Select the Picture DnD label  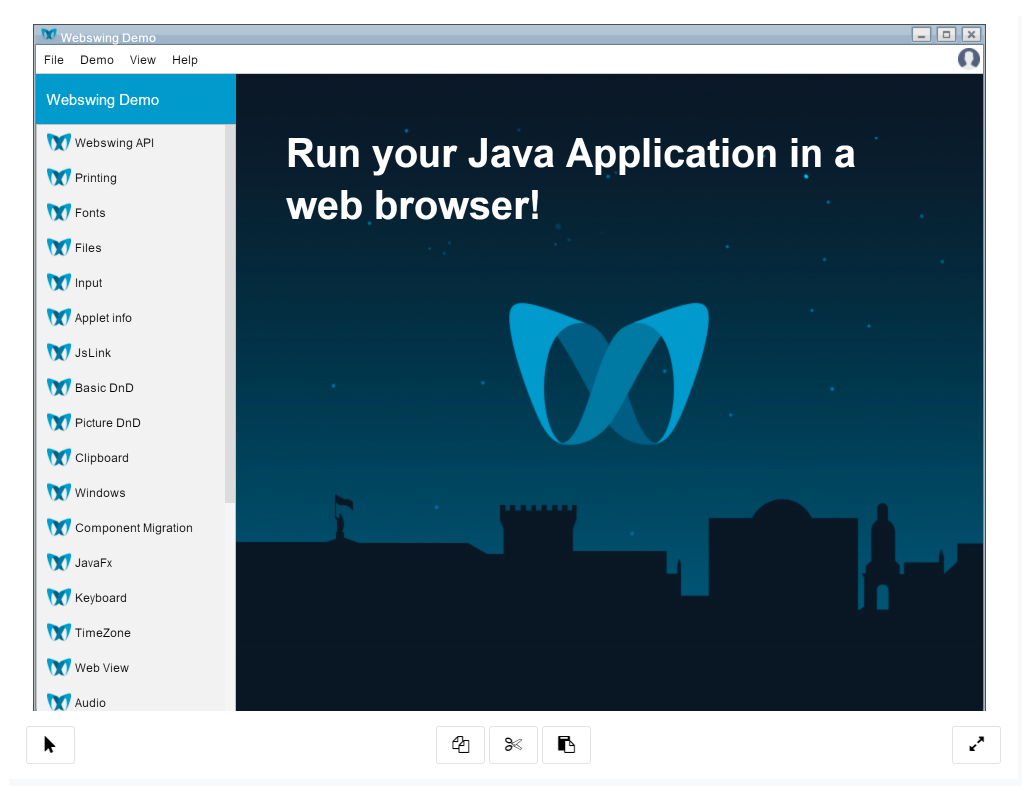(x=108, y=423)
